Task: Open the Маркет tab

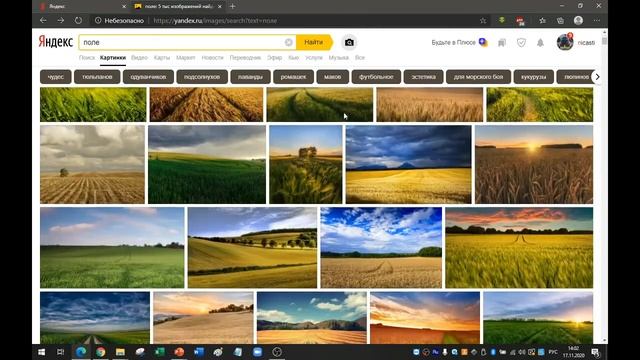Action: (186, 58)
